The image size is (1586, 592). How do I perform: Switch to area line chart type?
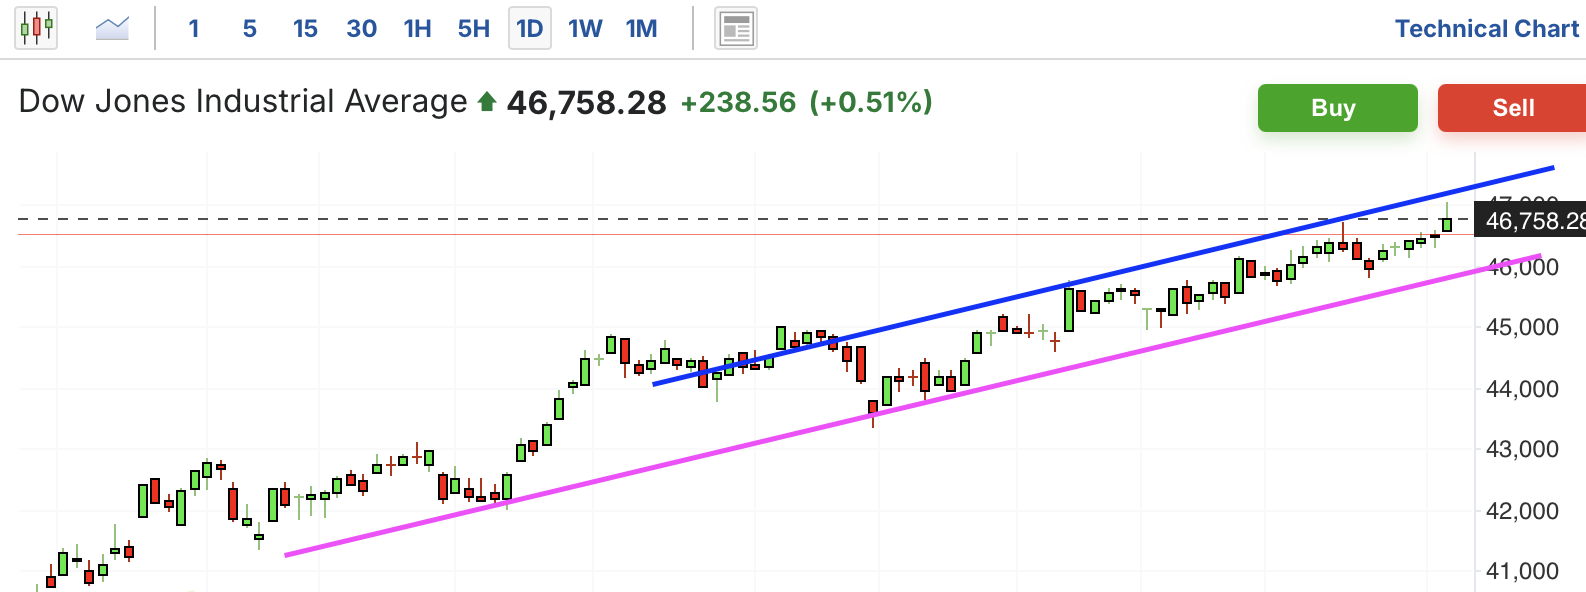(x=112, y=28)
